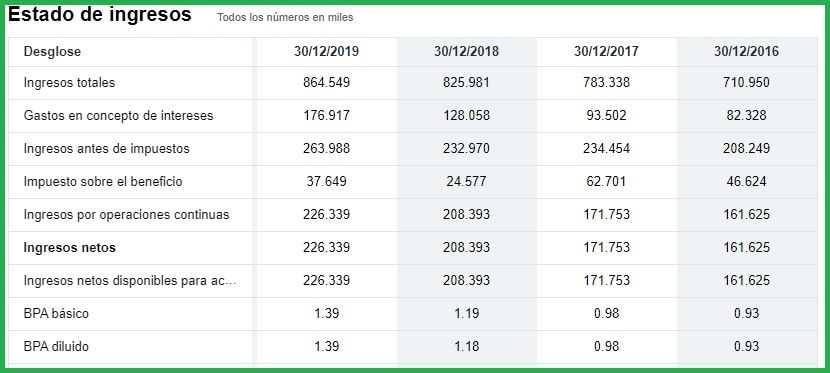
Task: Select Ingresos antes de impuestos row
Action: [x=413, y=149]
